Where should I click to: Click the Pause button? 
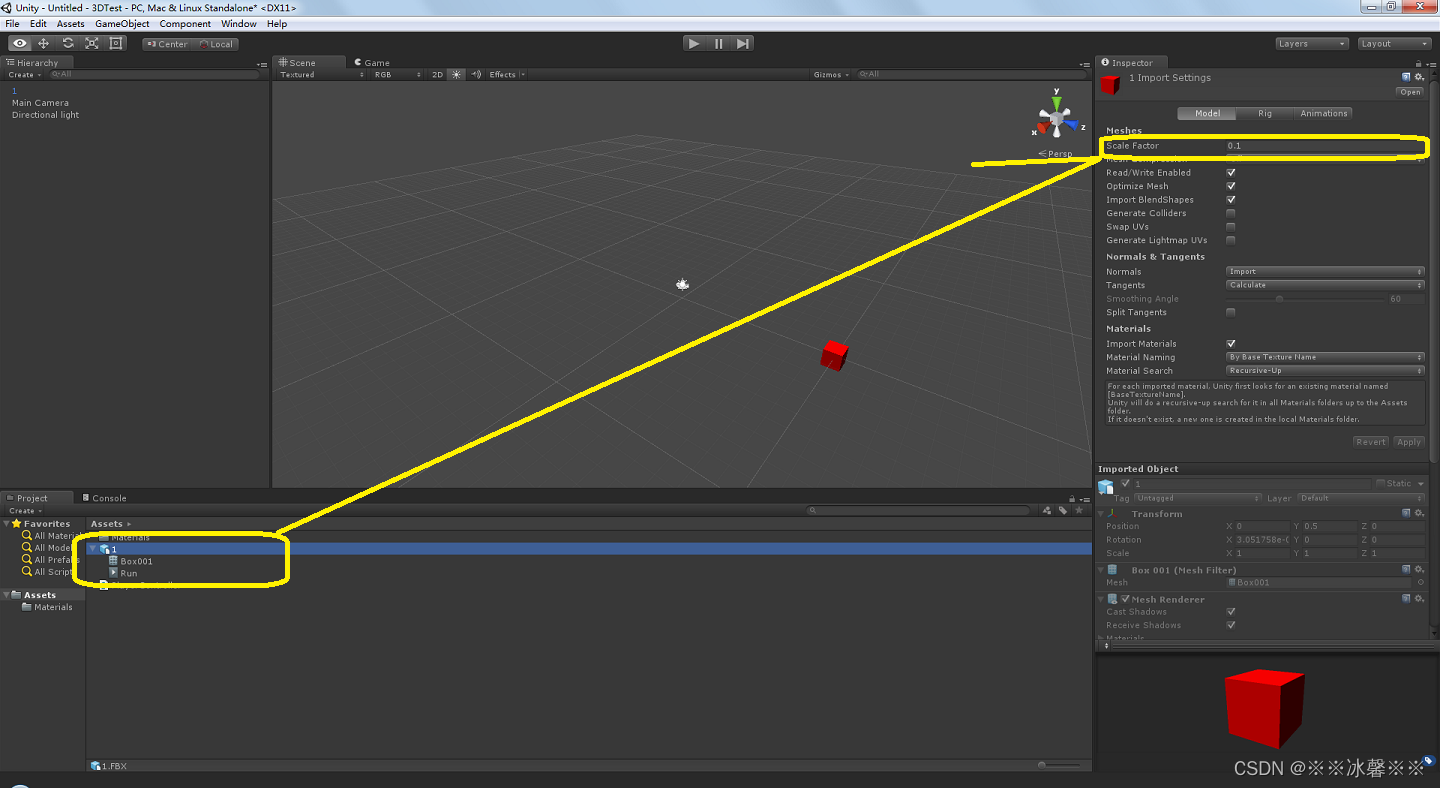(x=718, y=43)
